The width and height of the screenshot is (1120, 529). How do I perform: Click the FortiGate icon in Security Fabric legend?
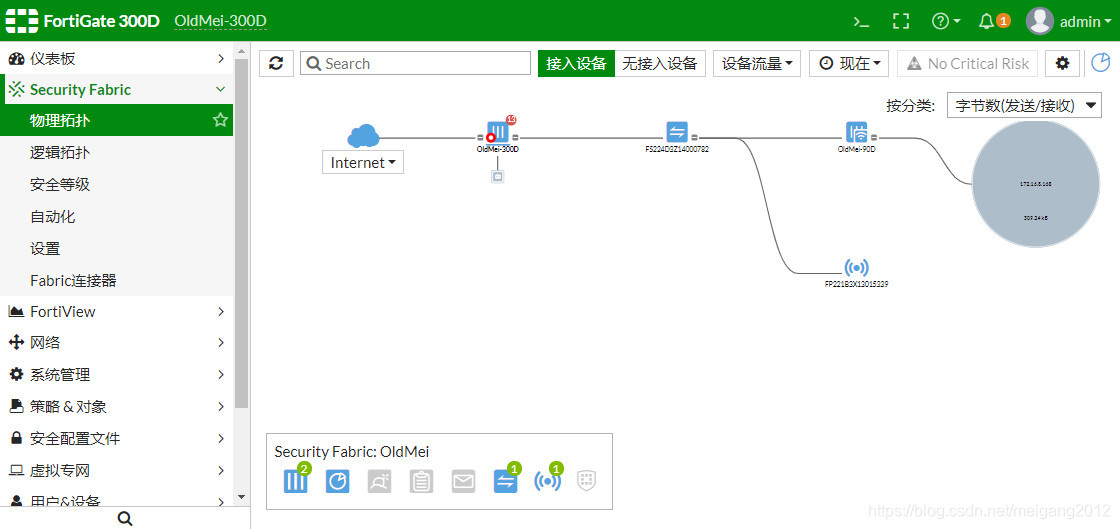295,481
